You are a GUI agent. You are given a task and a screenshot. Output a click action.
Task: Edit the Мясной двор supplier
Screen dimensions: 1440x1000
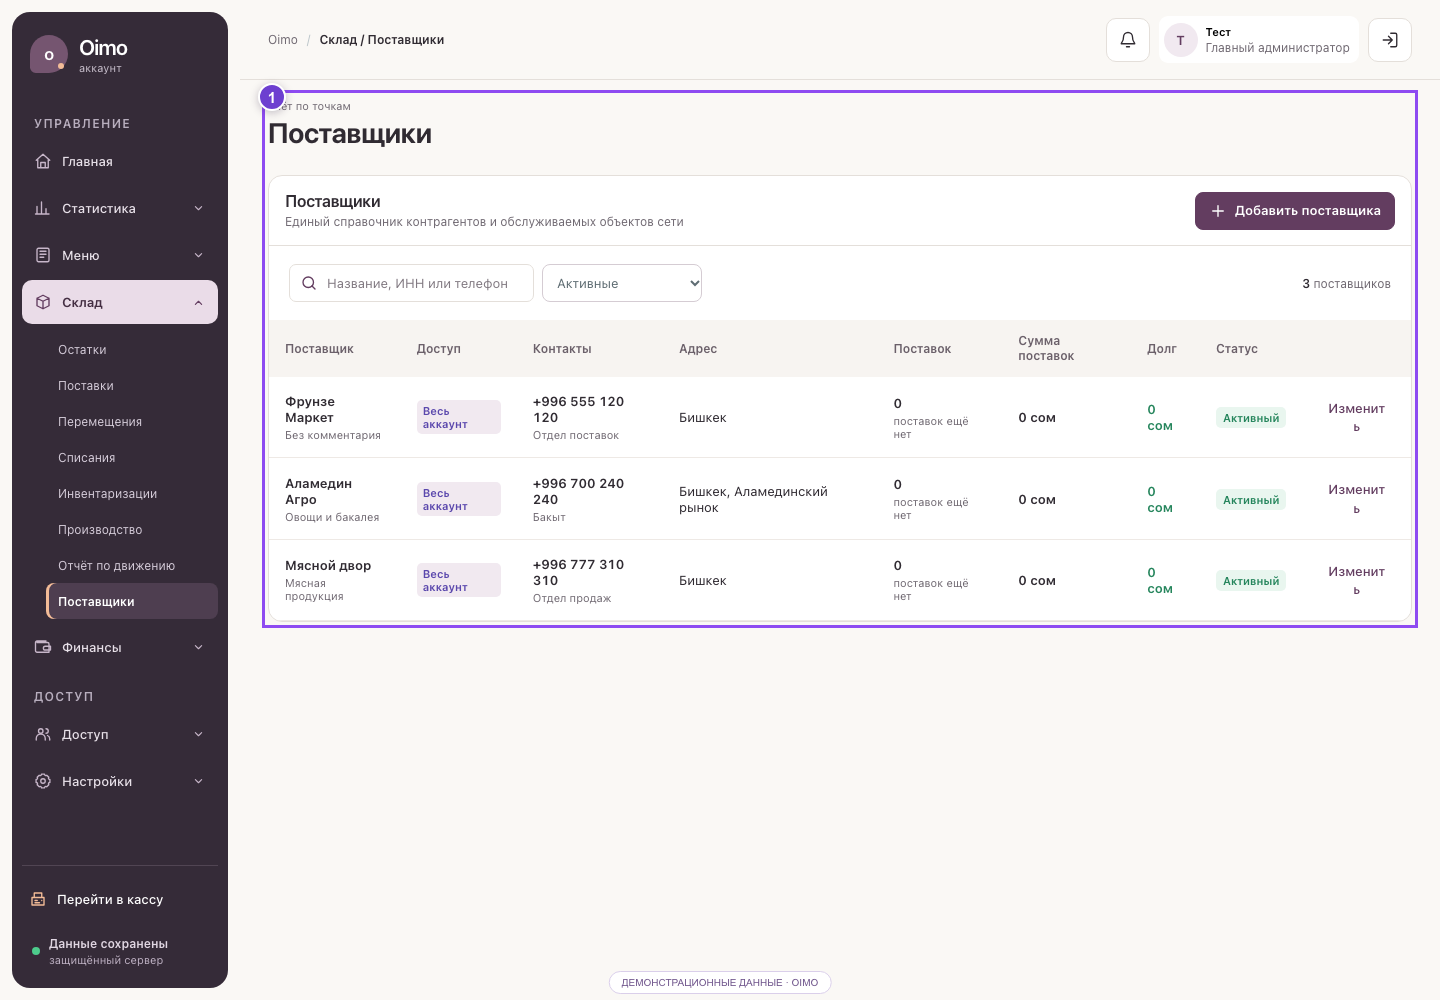(x=1356, y=580)
